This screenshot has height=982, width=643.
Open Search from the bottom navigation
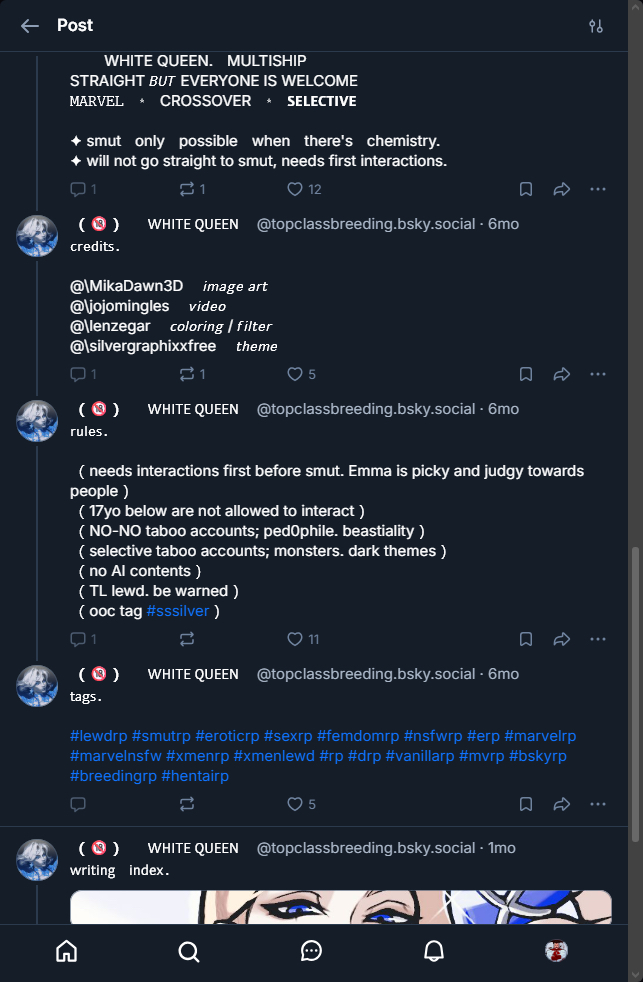(x=189, y=951)
